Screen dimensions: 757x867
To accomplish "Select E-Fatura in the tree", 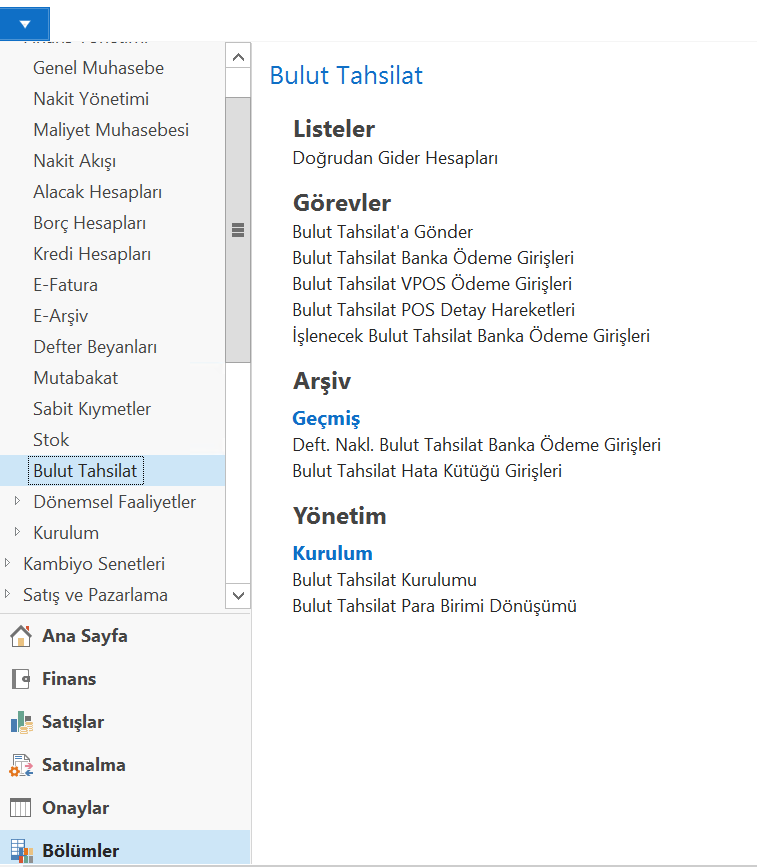I will pos(65,285).
